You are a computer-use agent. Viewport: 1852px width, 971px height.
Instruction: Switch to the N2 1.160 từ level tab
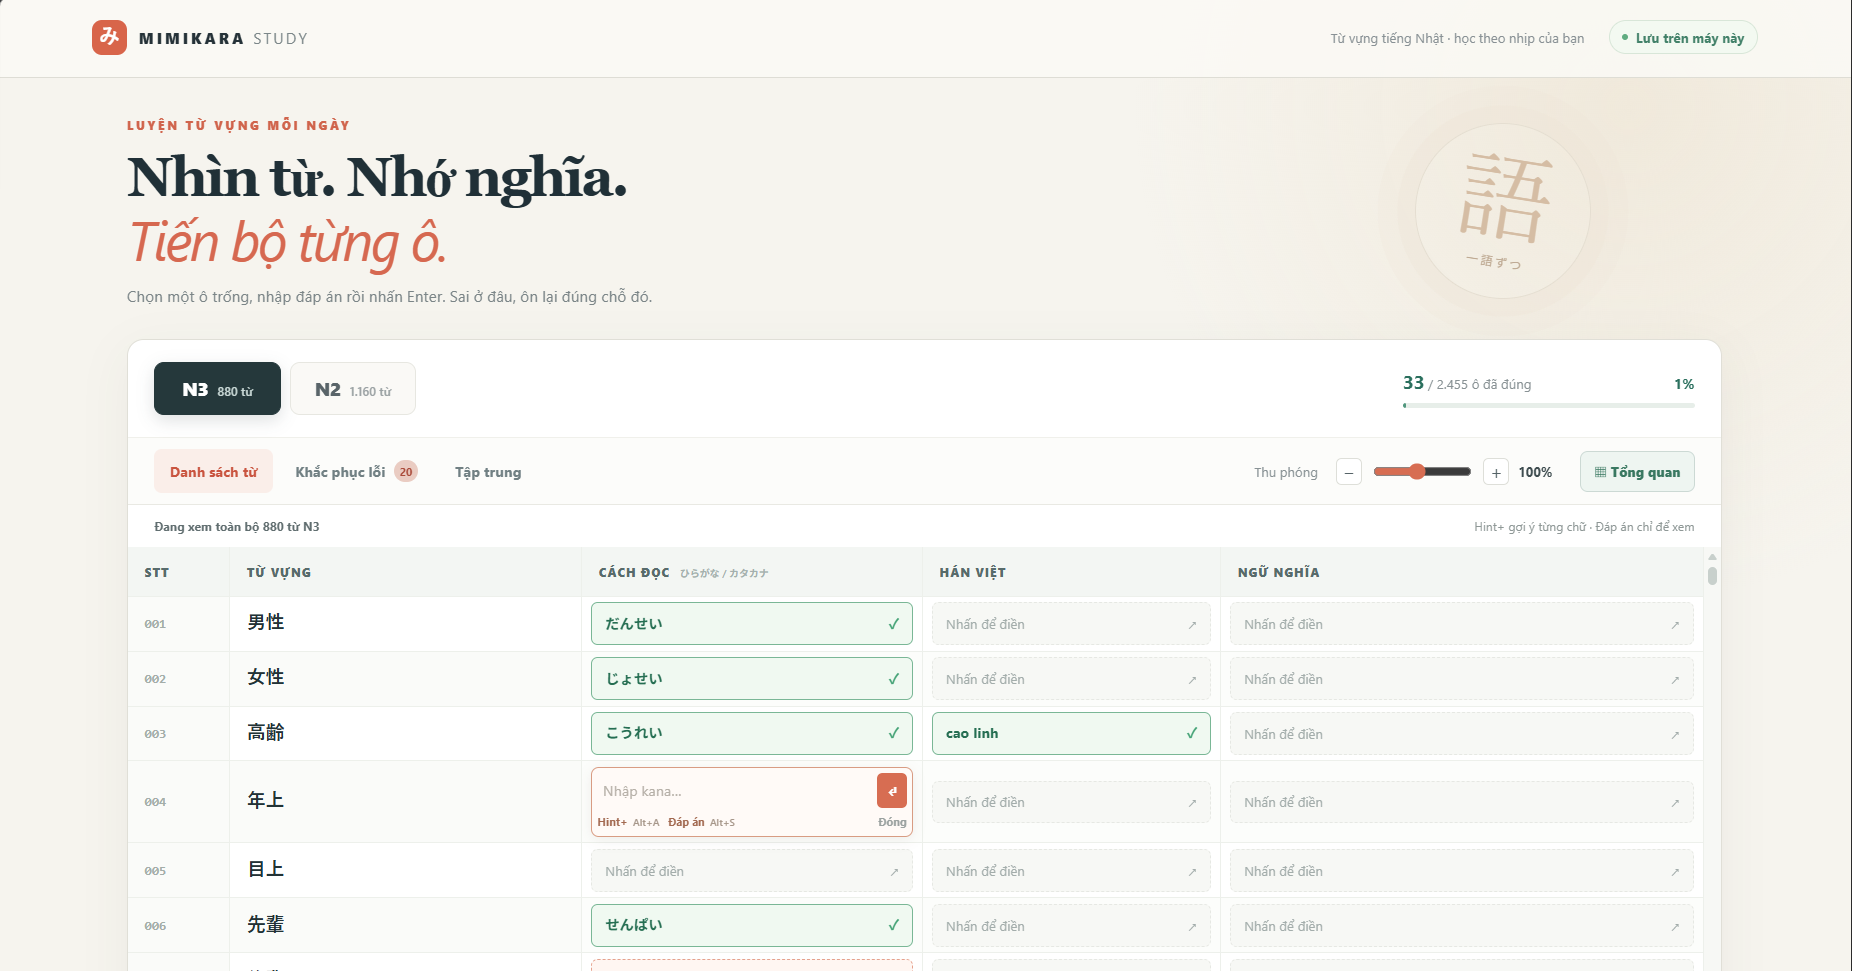point(353,389)
